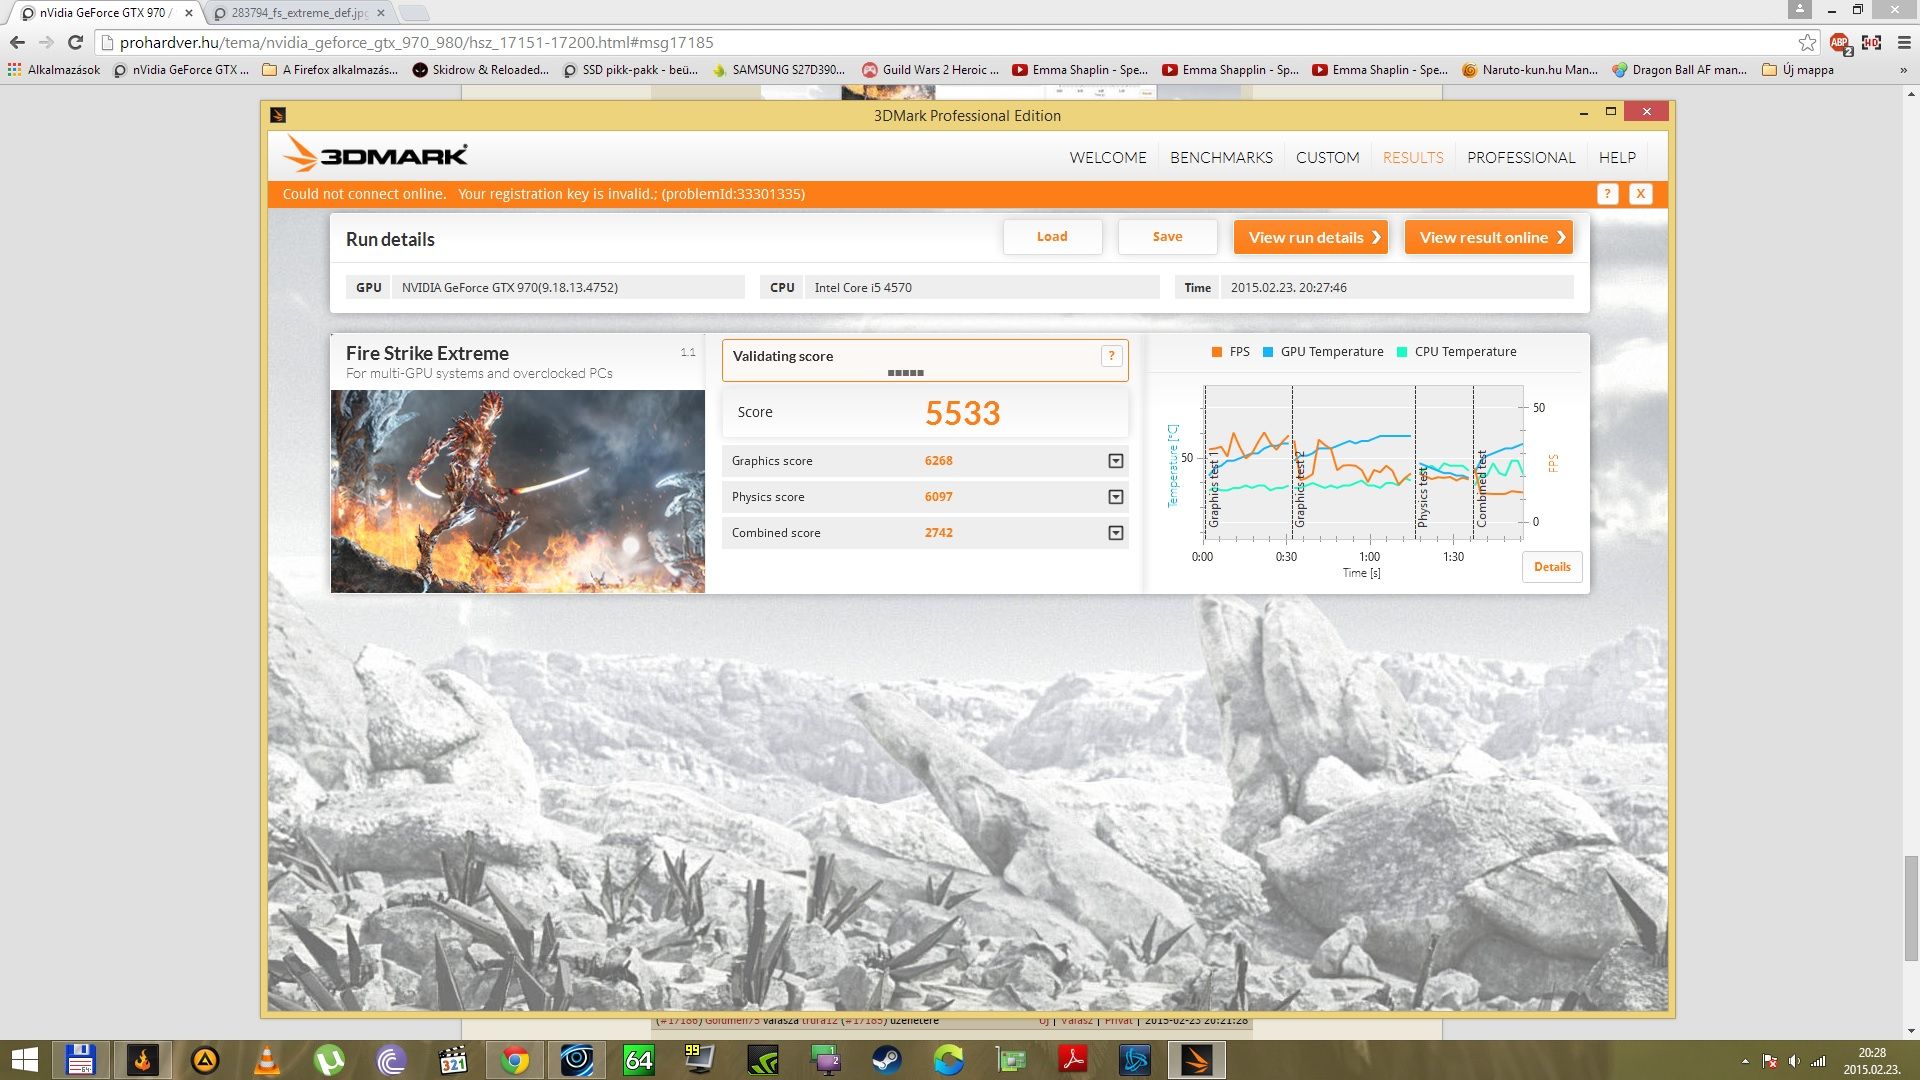Screen dimensions: 1920x1080
Task: Reload the prohardver.hu page
Action: coord(75,42)
